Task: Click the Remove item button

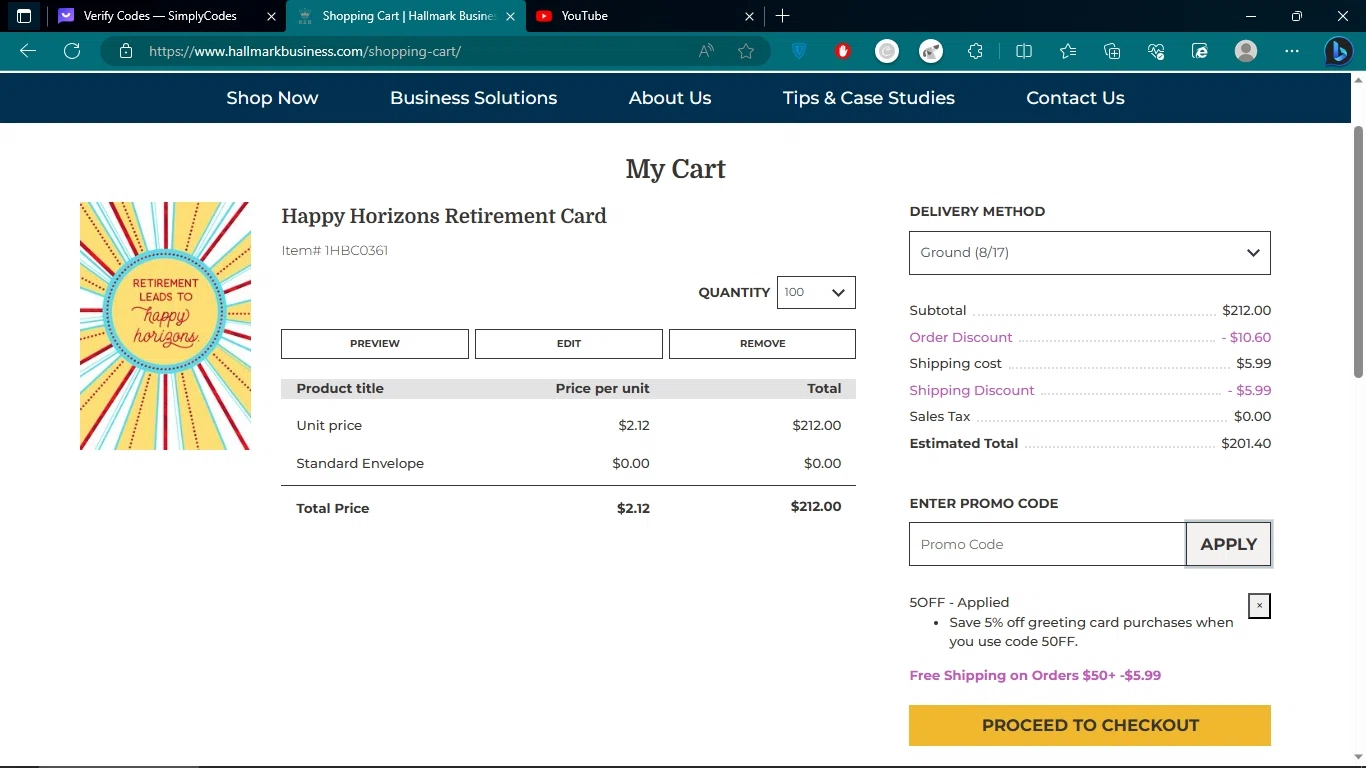Action: click(762, 343)
